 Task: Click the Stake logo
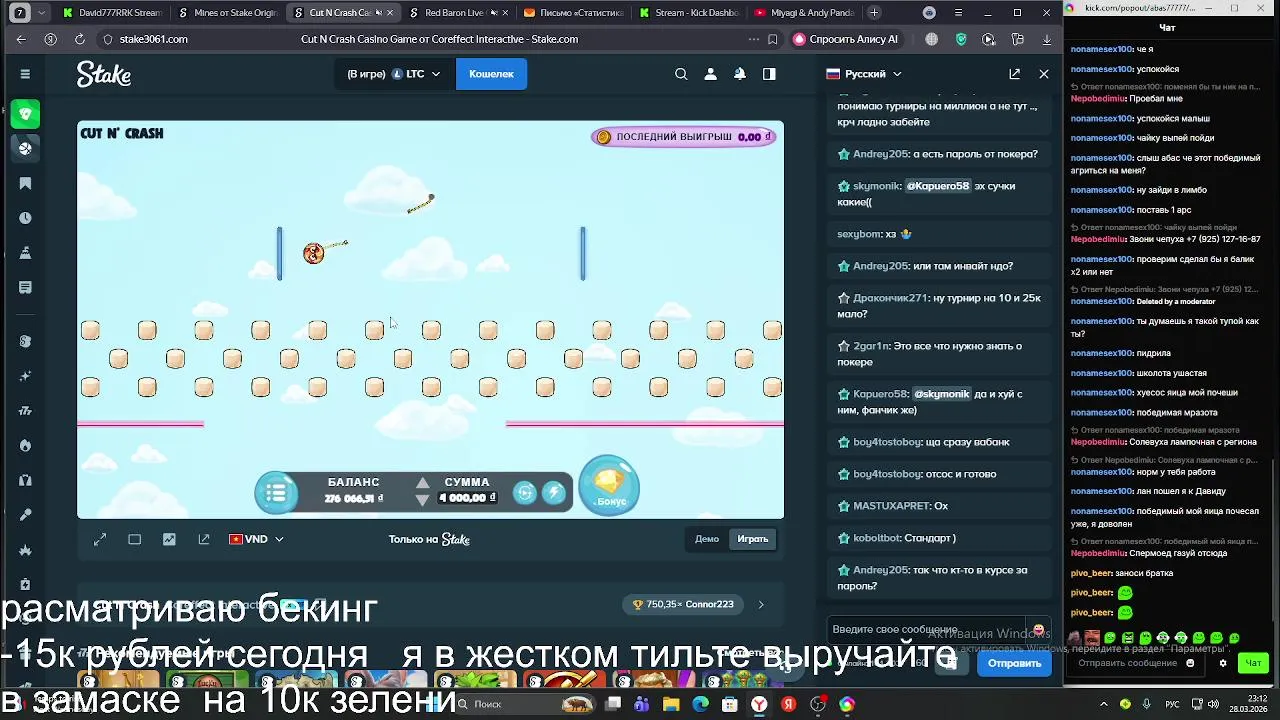click(x=104, y=75)
